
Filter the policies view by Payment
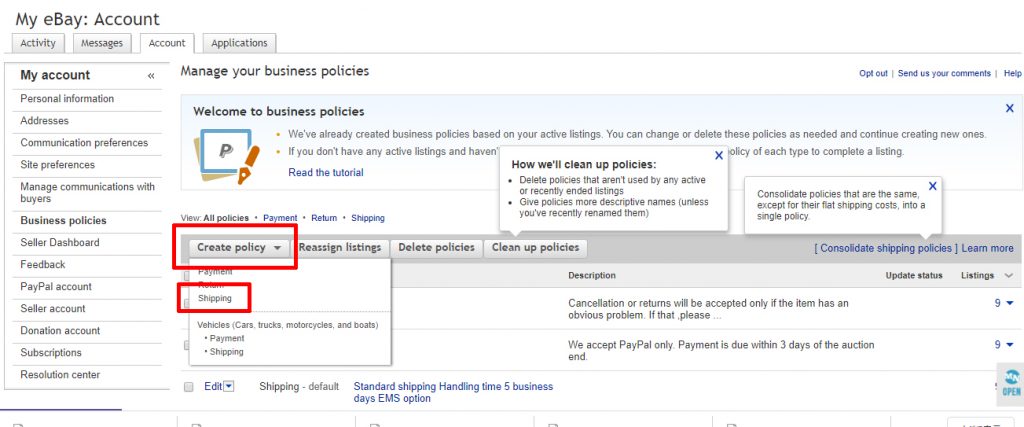coord(280,218)
